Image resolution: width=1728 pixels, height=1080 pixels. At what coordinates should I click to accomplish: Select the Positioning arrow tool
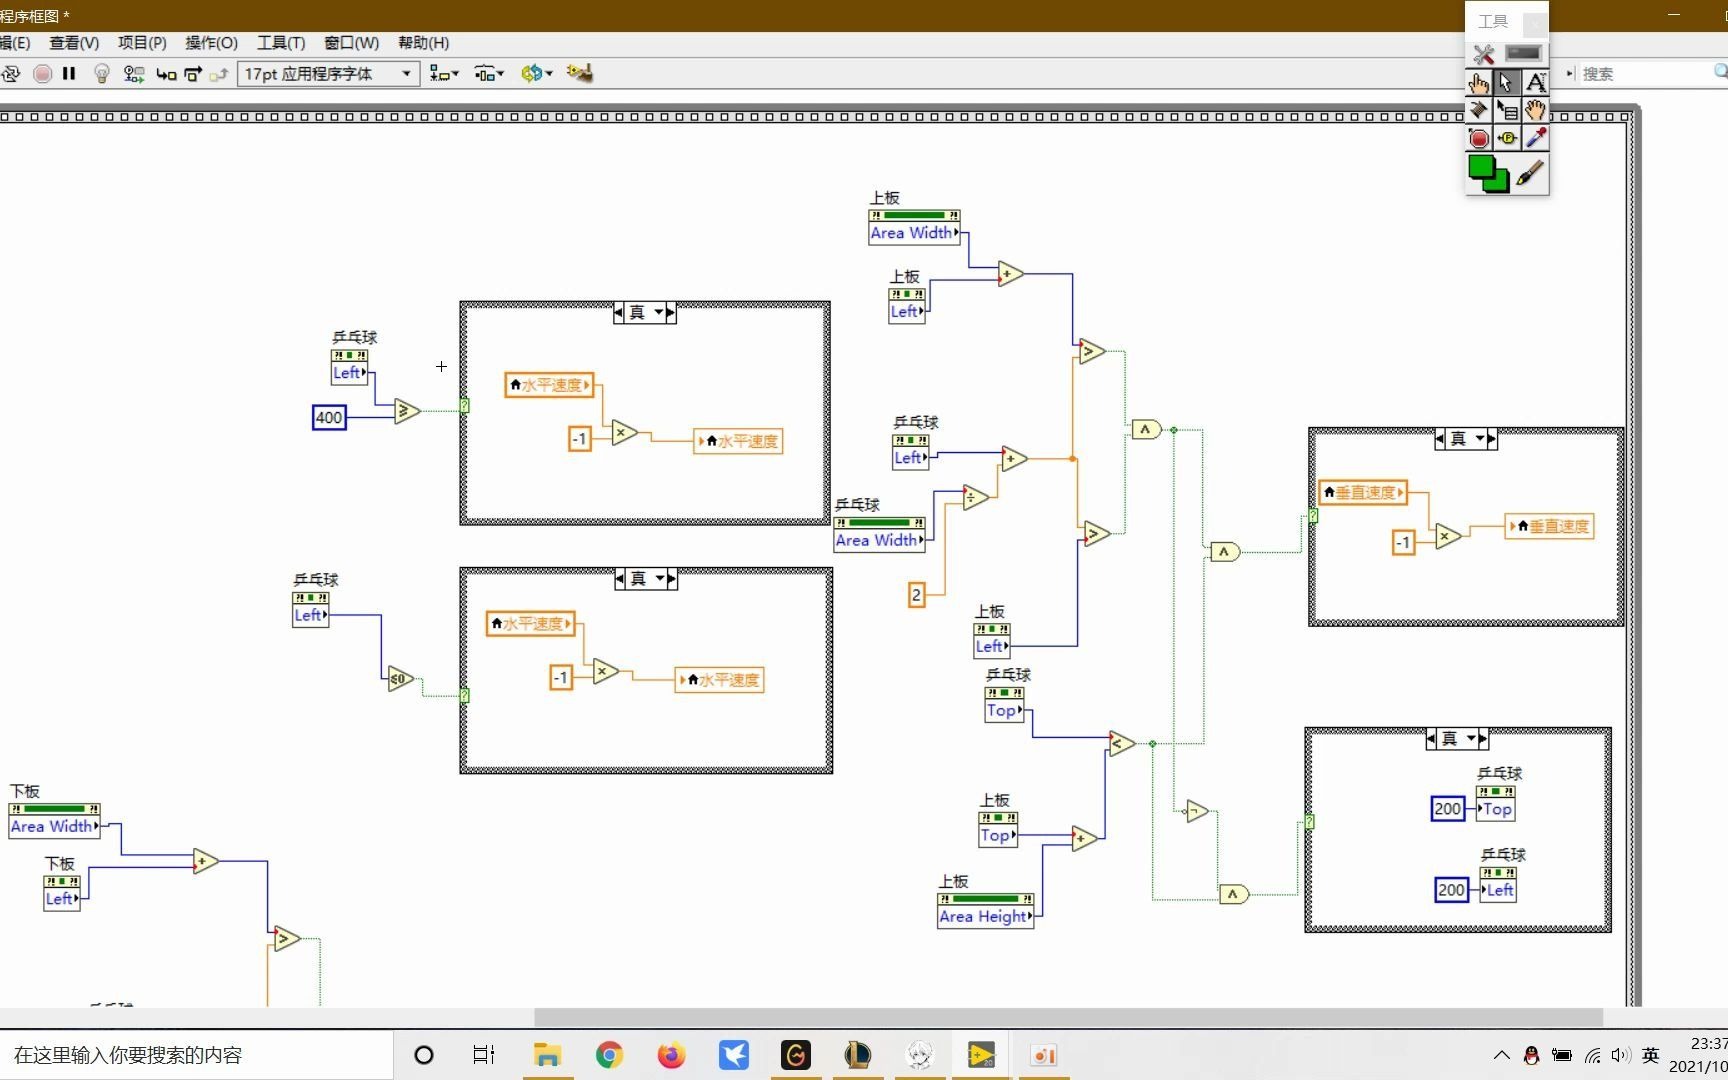[1506, 83]
